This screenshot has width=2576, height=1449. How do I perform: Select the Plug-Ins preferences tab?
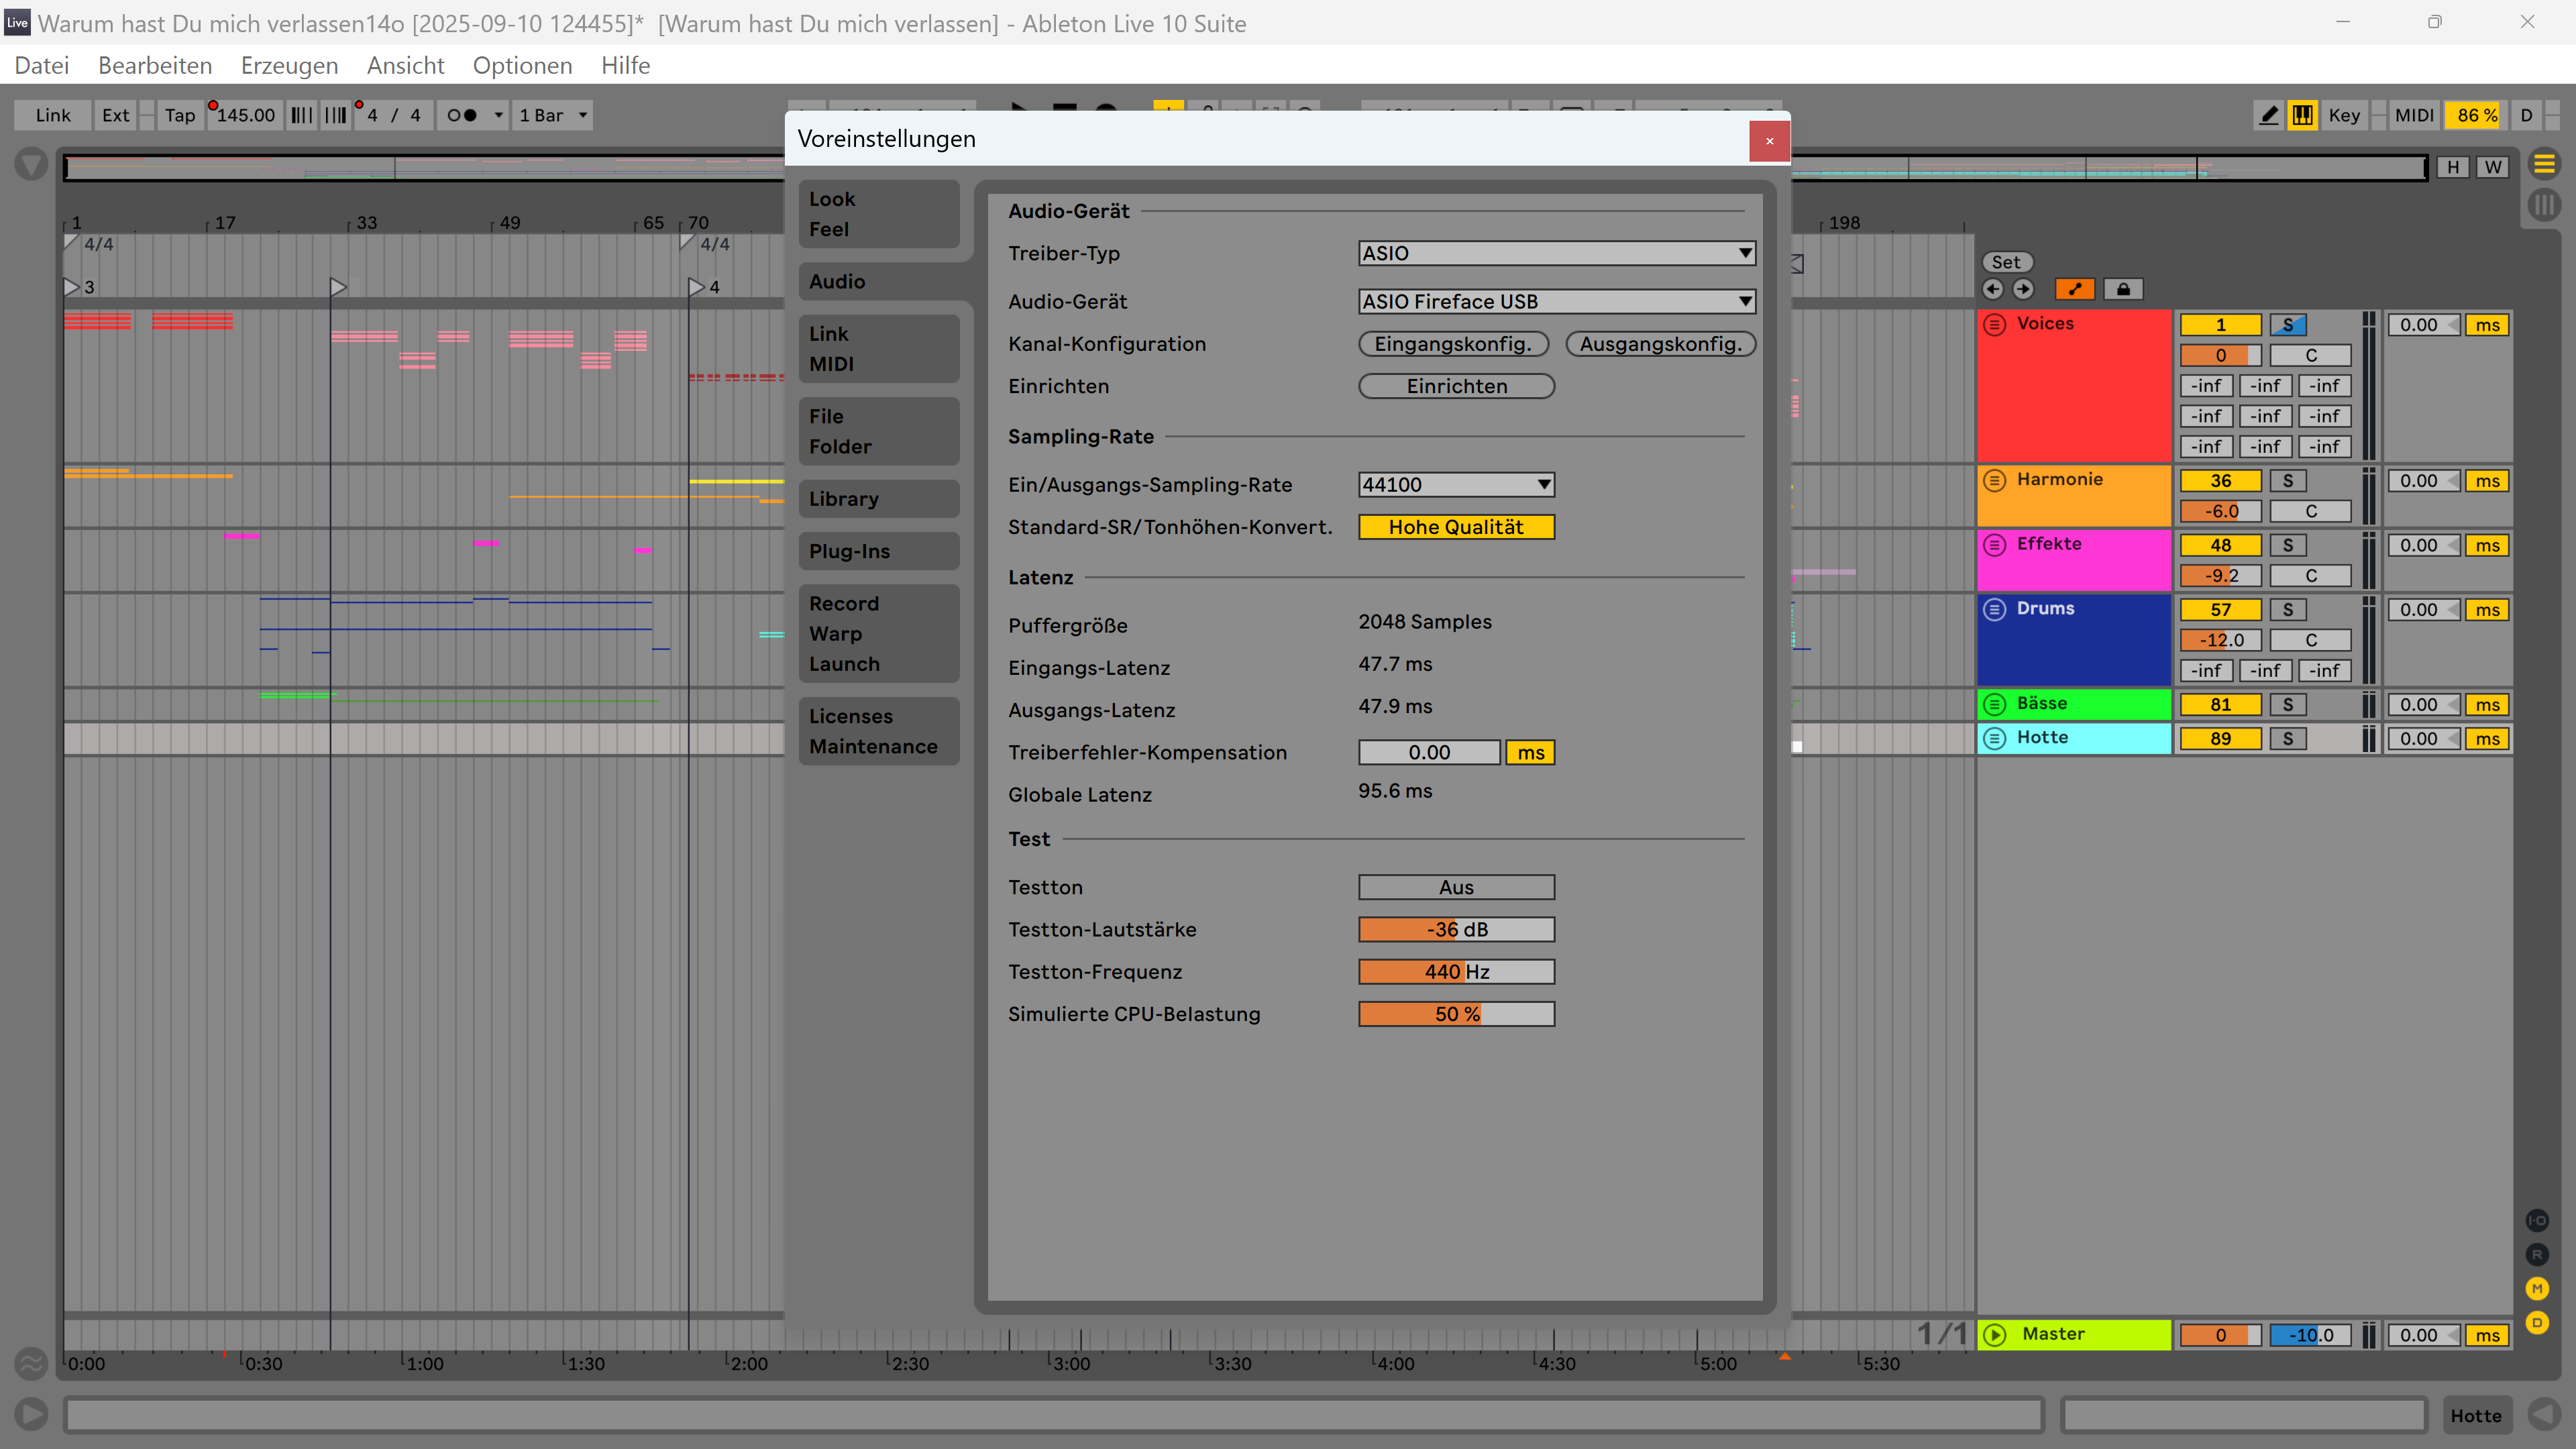(x=879, y=551)
